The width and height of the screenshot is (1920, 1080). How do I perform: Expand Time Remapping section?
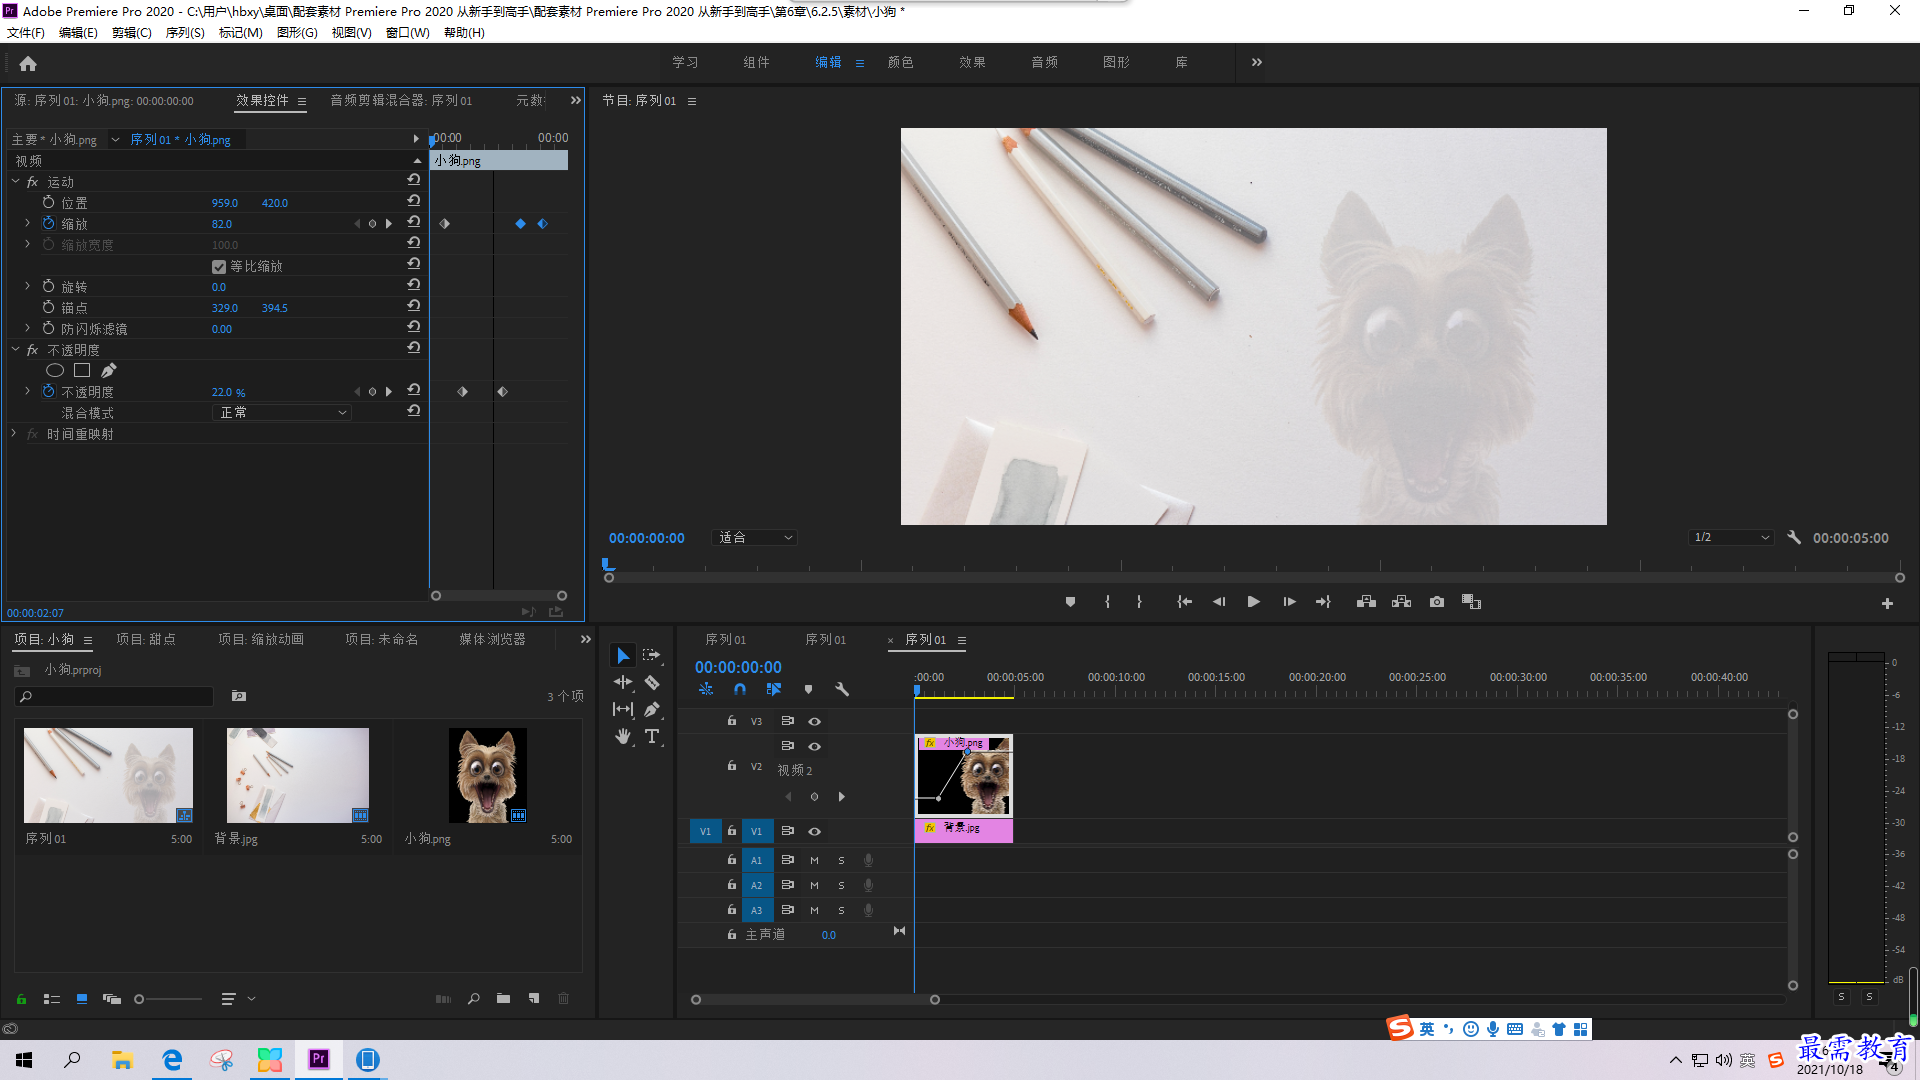click(14, 433)
